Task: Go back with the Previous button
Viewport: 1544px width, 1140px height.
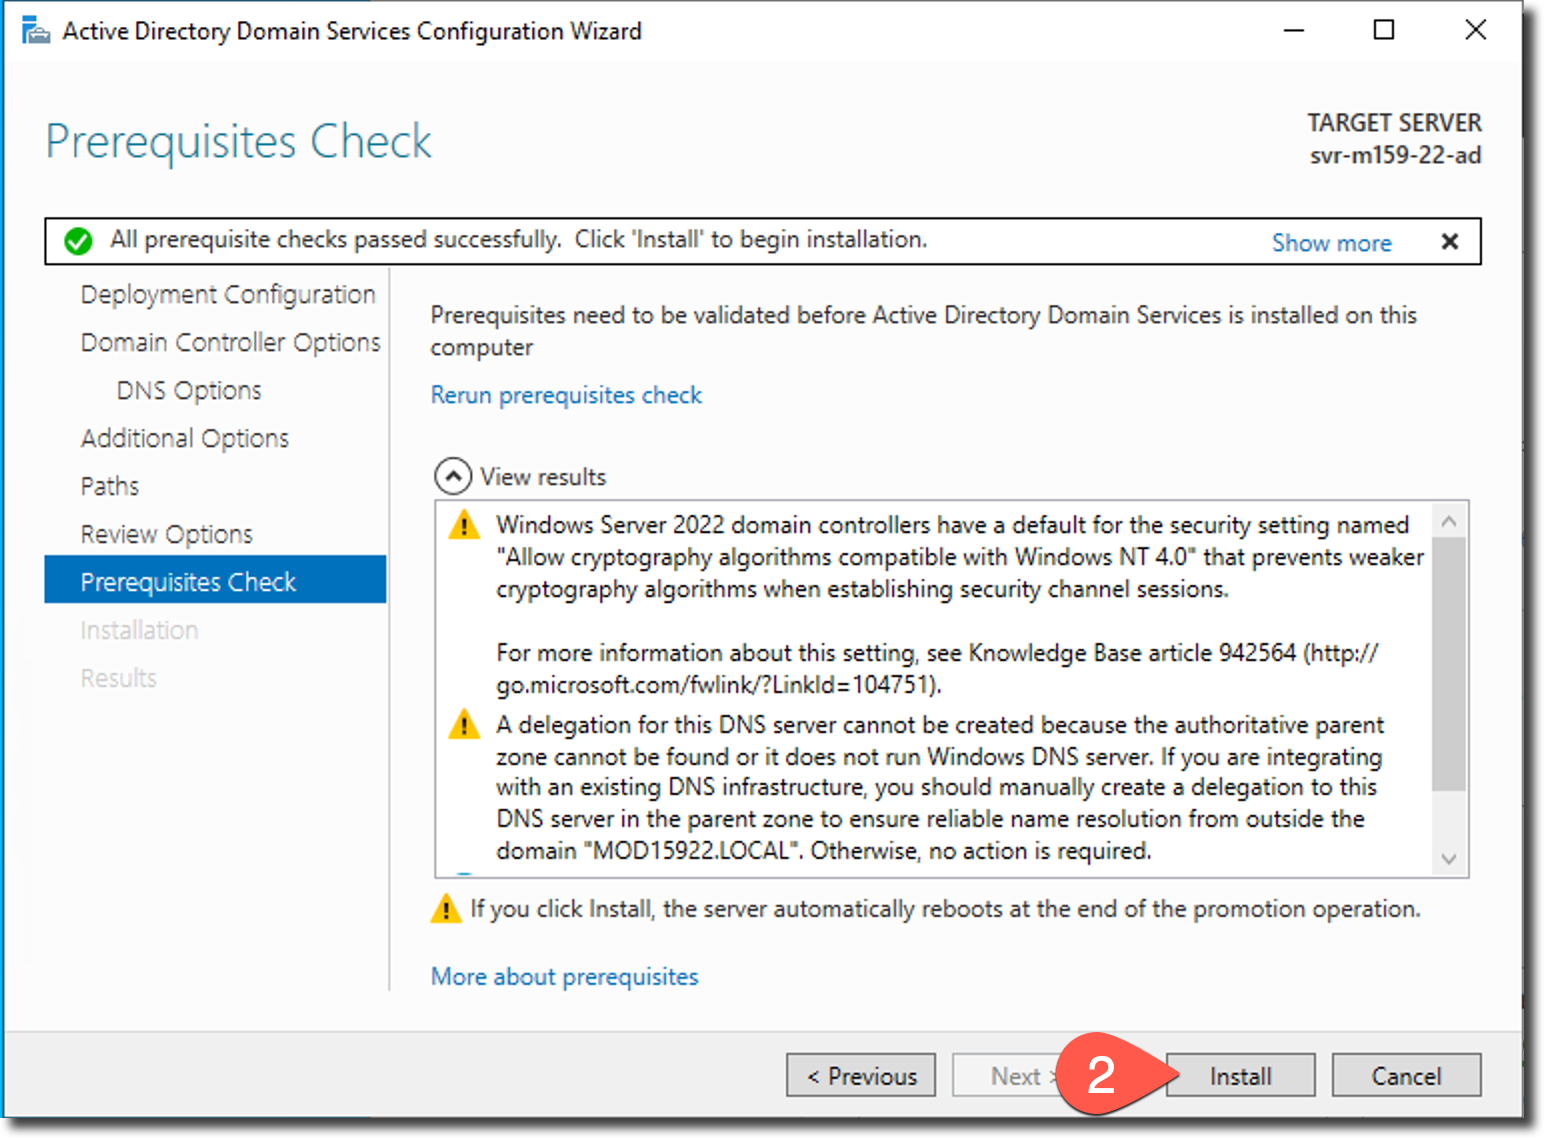Action: point(861,1076)
